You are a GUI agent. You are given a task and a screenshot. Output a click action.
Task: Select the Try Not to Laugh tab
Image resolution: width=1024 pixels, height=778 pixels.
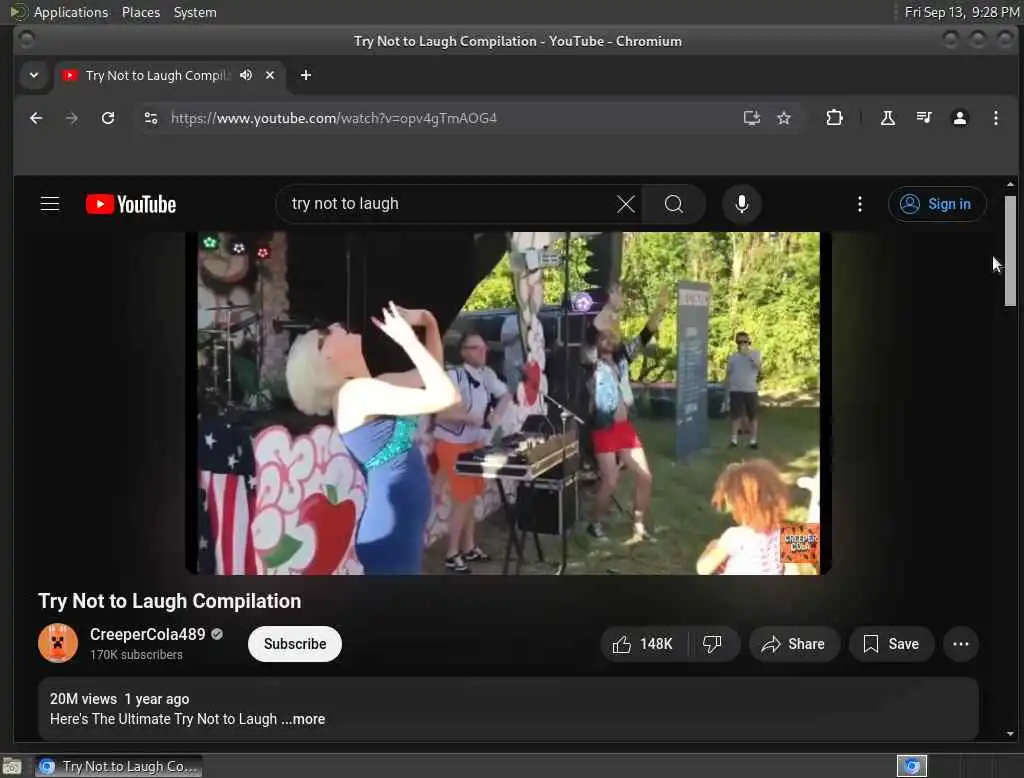click(157, 75)
